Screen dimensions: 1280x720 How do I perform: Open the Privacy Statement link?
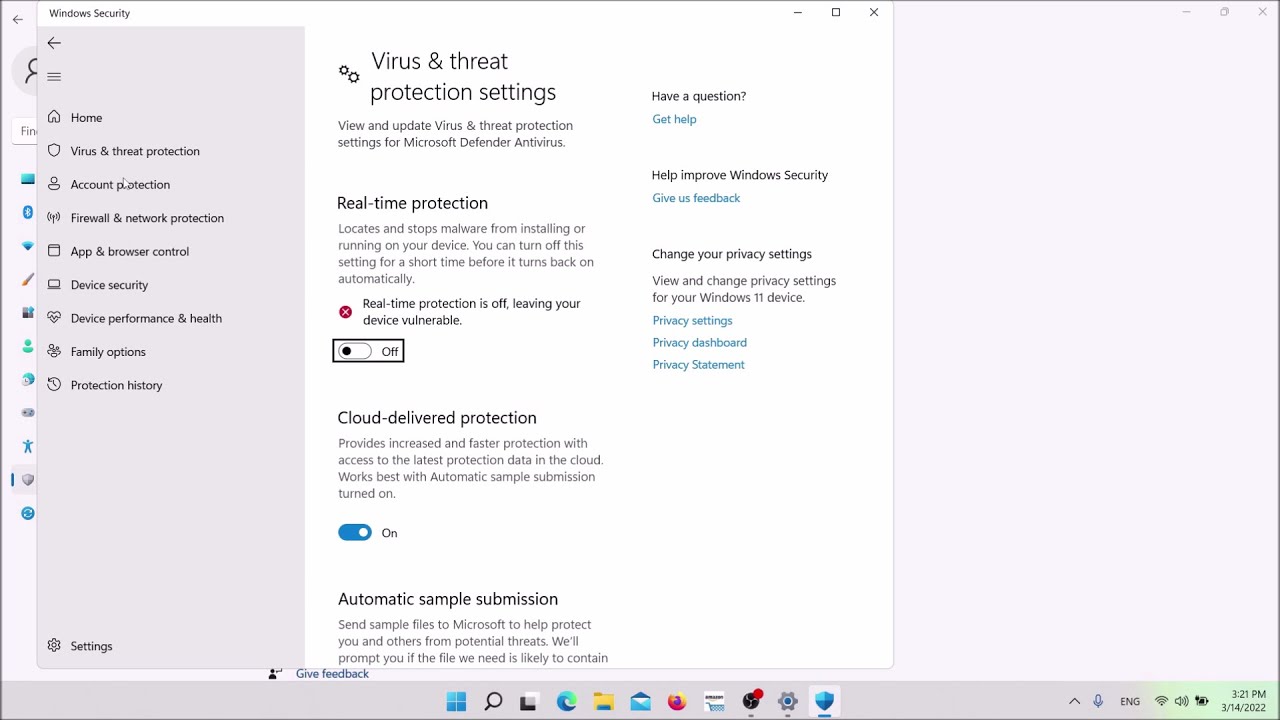698,365
